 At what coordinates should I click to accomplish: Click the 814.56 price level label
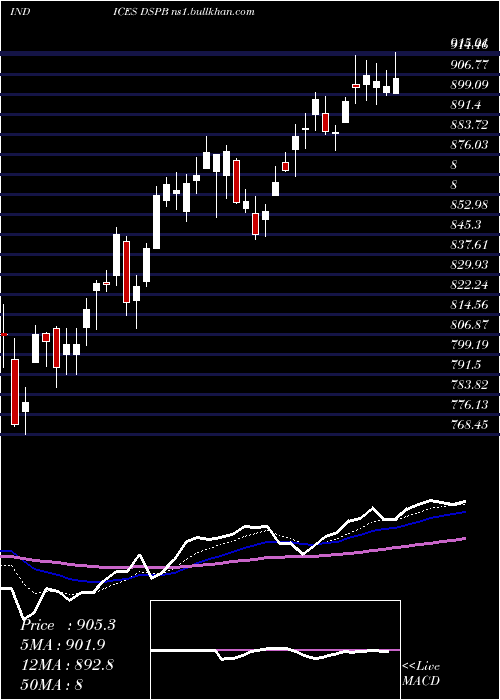(x=469, y=304)
